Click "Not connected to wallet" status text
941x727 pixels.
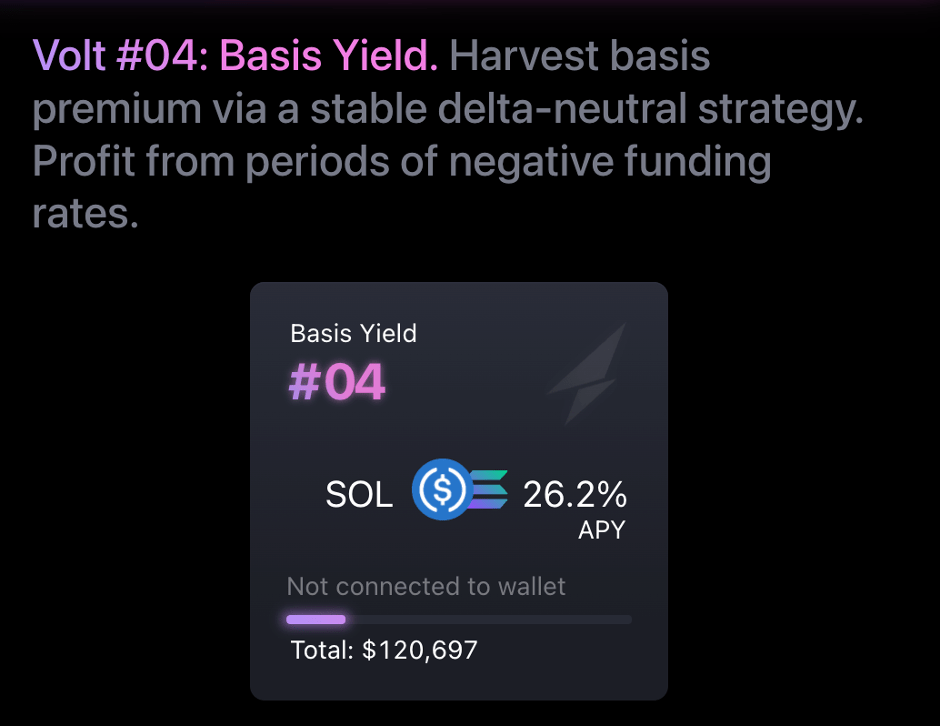(426, 586)
